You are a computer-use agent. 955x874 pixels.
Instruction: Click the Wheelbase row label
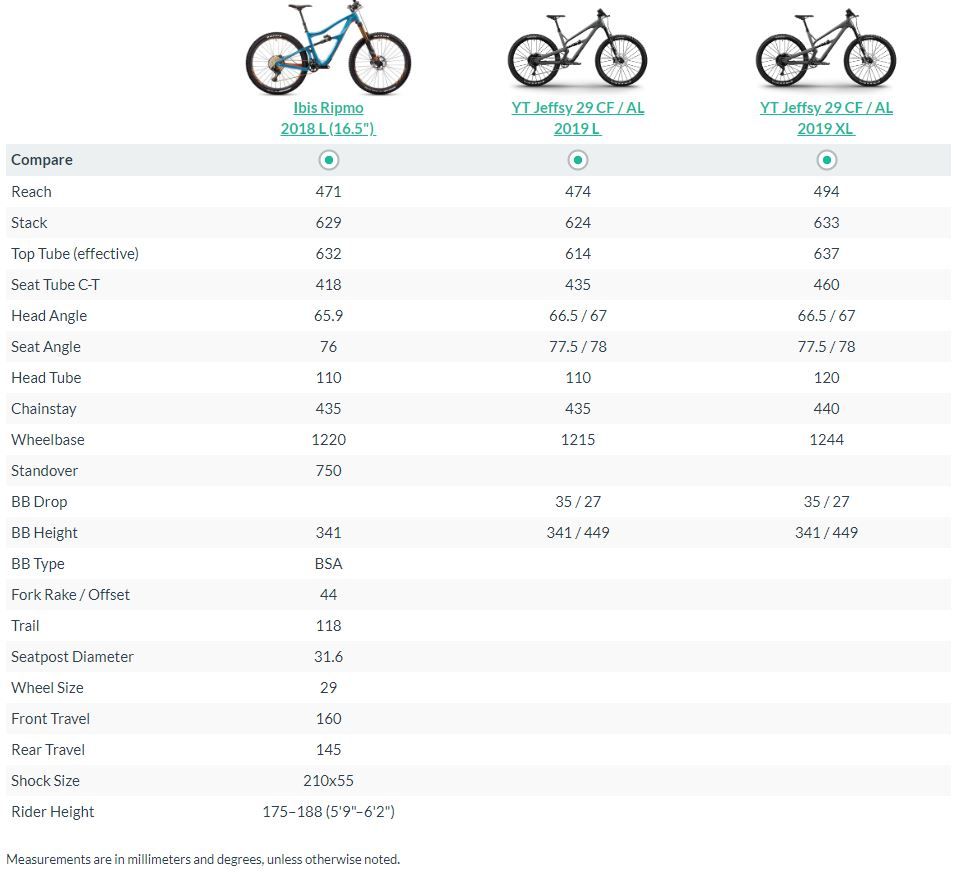(x=48, y=439)
